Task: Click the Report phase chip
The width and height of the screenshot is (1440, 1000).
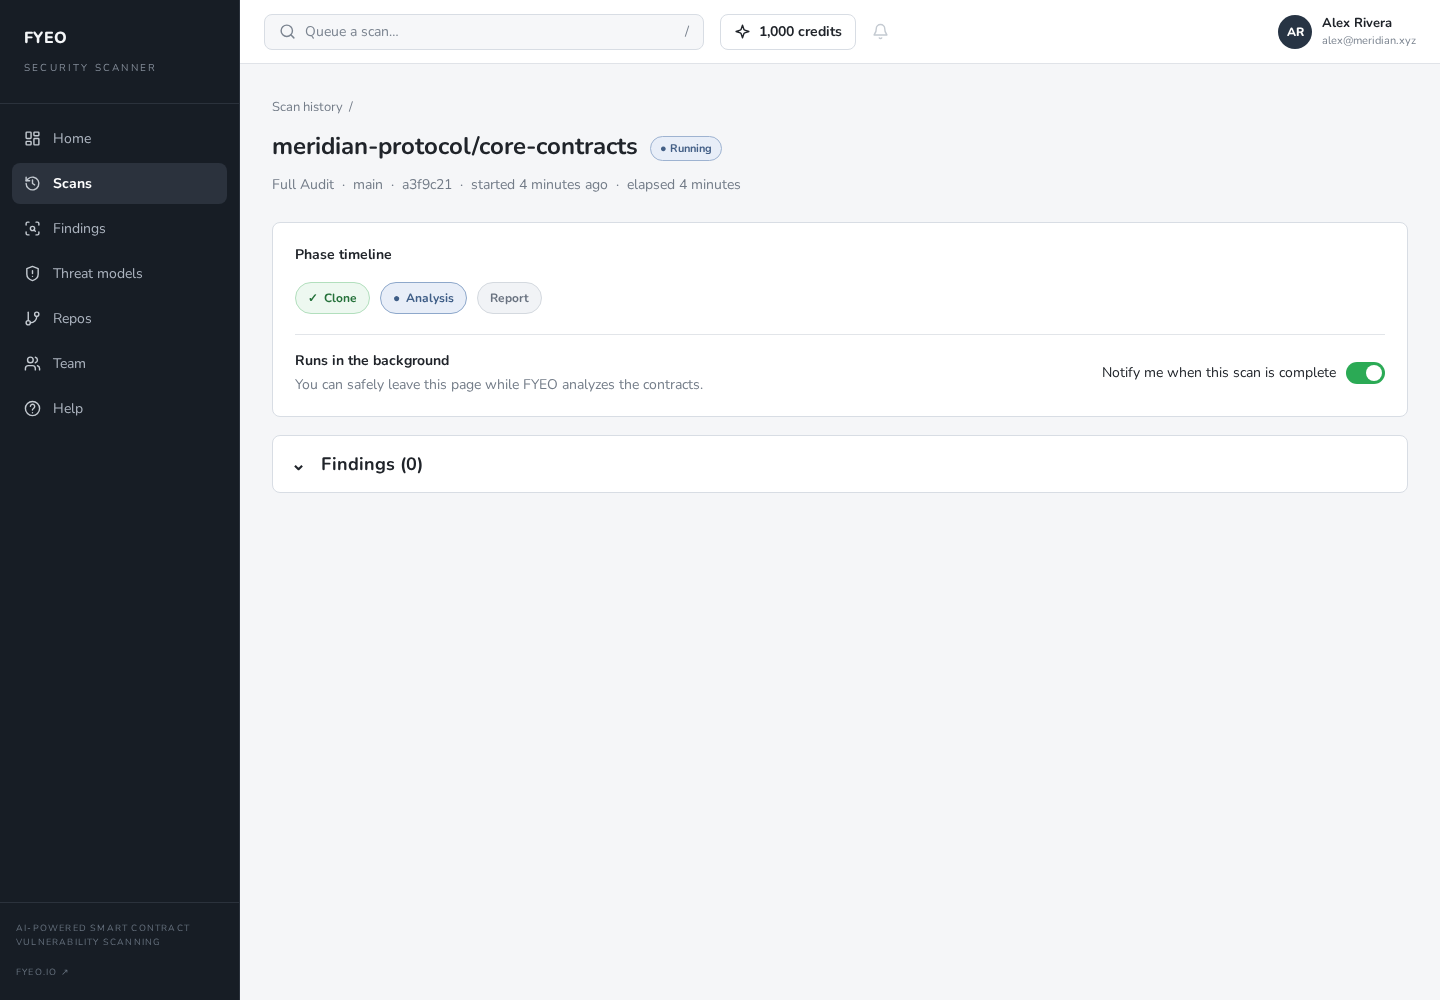Action: pos(509,298)
